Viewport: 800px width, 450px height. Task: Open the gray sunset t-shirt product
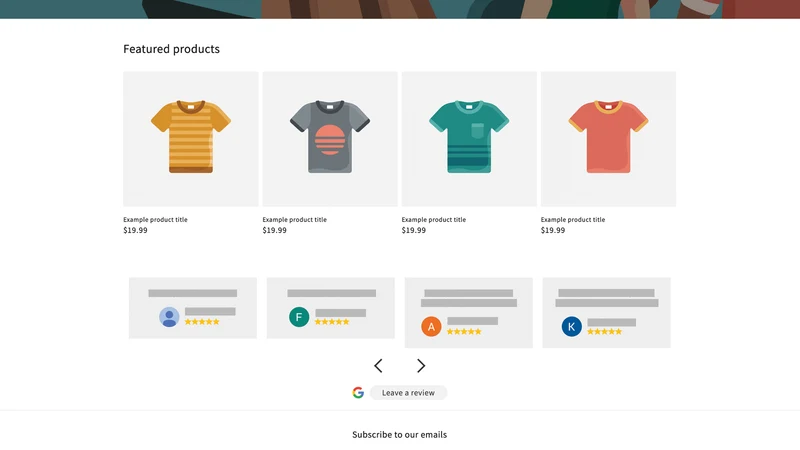[x=330, y=139]
